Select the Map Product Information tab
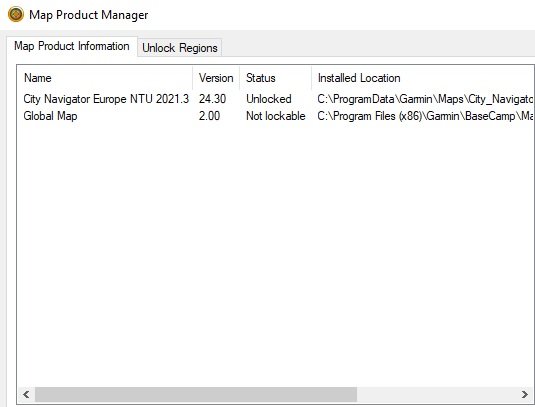The height and width of the screenshot is (407, 535). [x=72, y=46]
